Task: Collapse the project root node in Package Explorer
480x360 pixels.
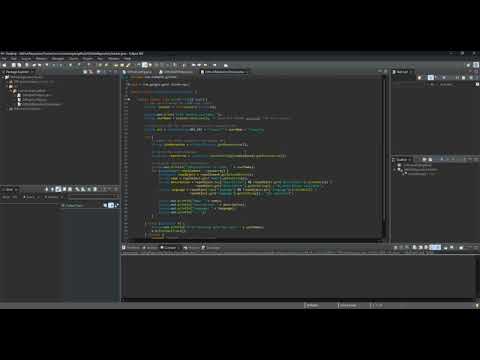Action: [3, 77]
